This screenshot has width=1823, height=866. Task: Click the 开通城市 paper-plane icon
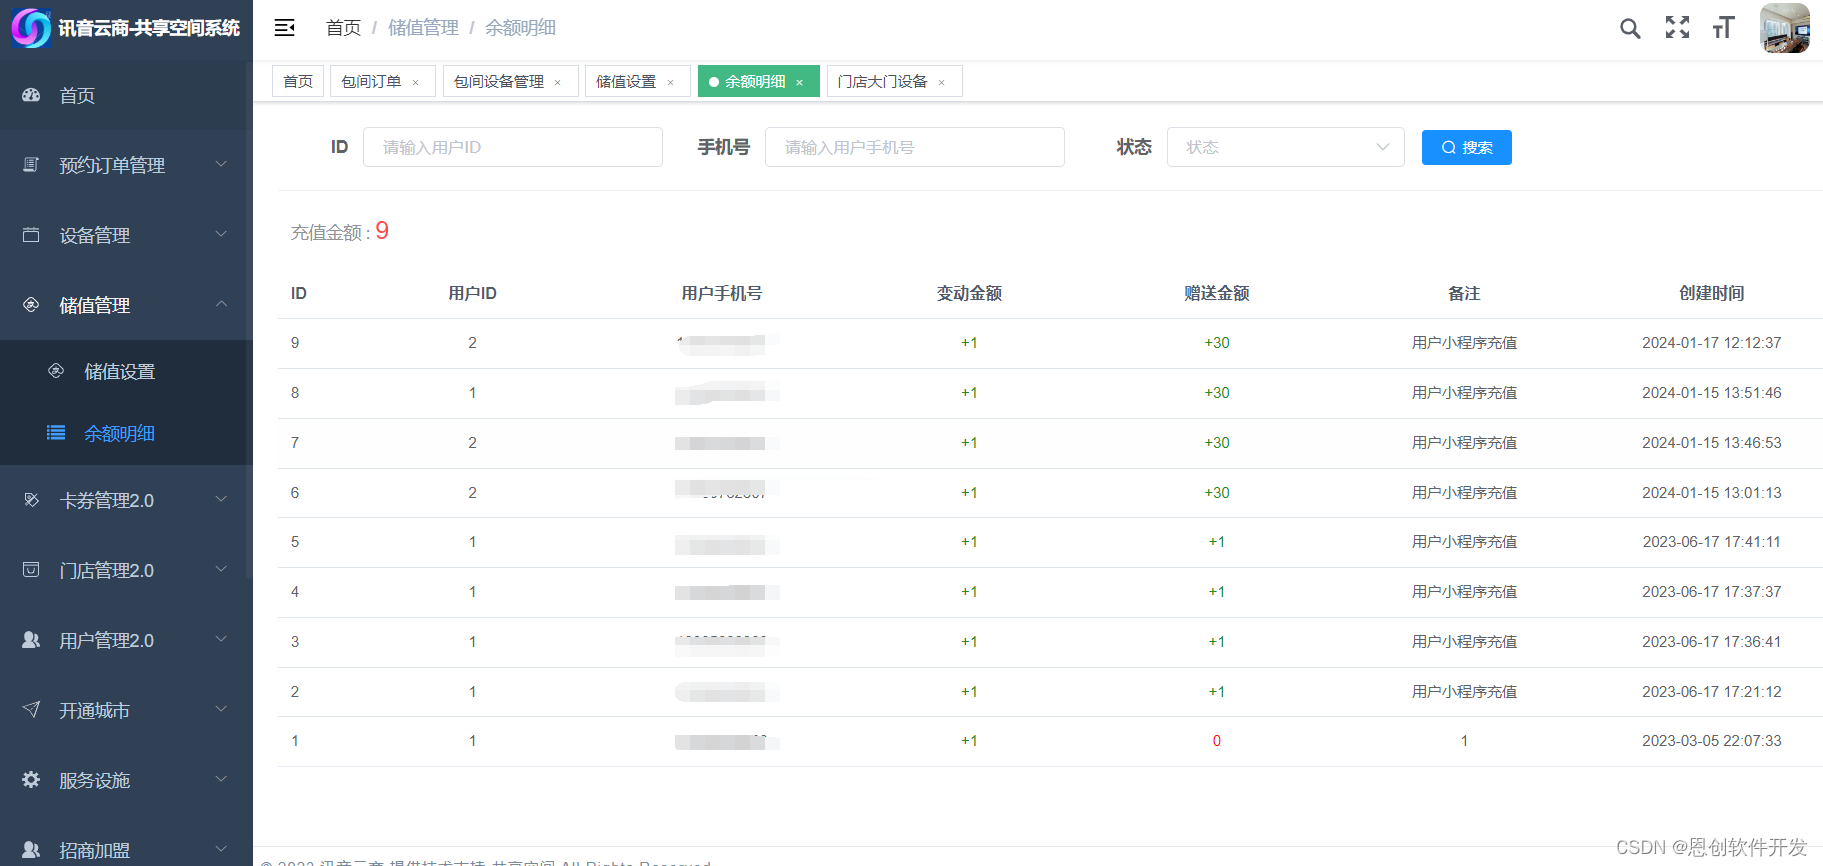(x=31, y=710)
